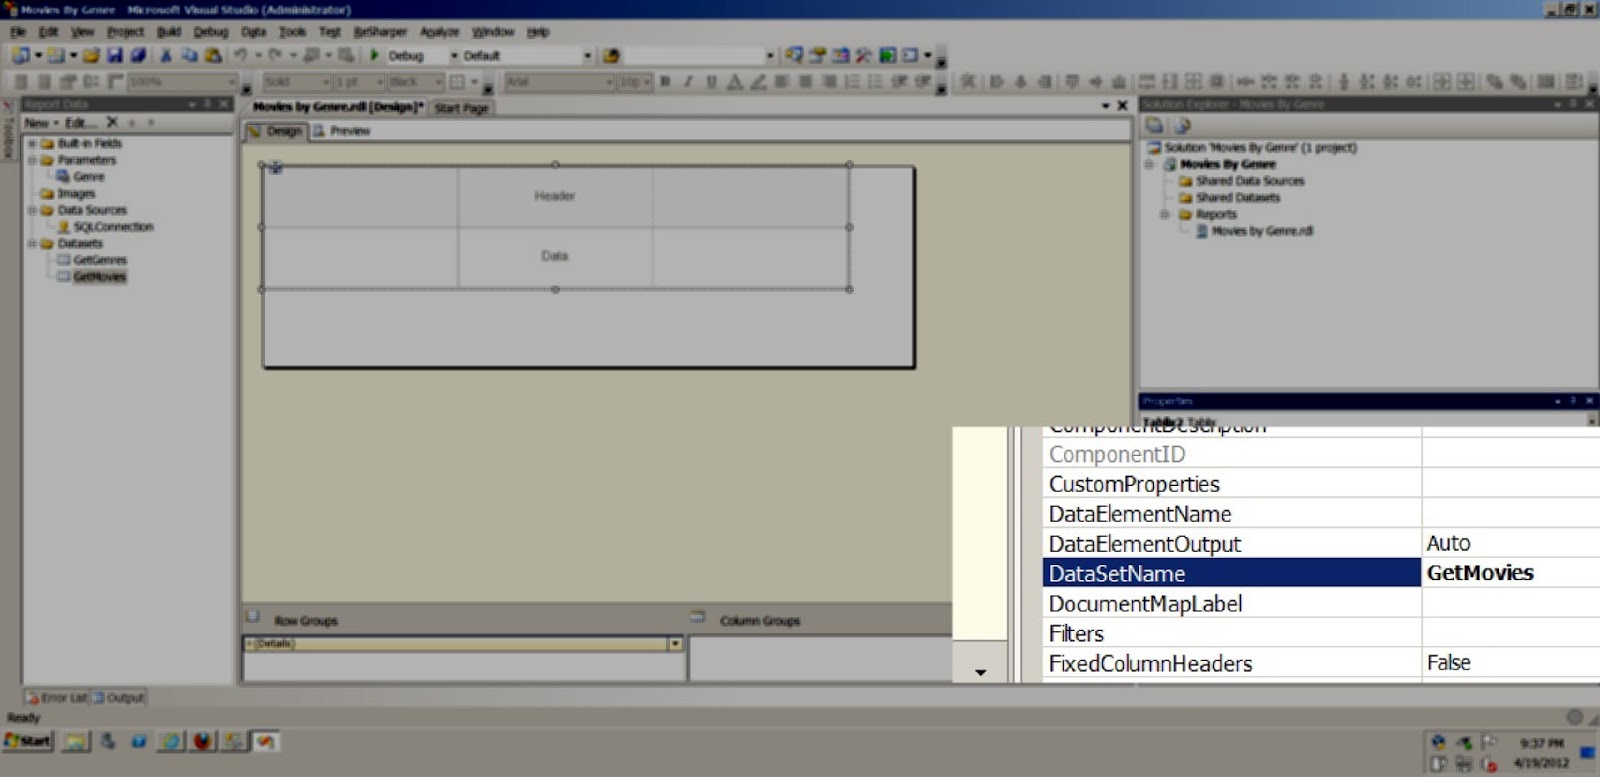
Task: Select Movies by Genre.rdl file
Action: click(1262, 231)
